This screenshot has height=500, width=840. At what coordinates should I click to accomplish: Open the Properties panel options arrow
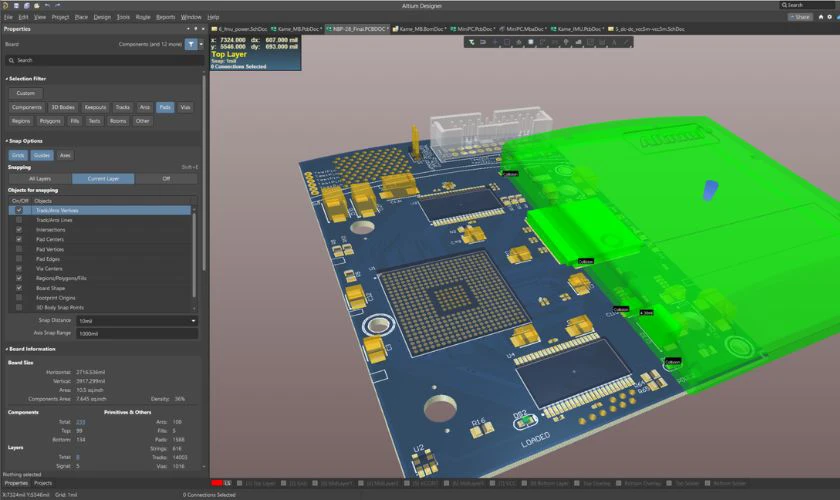(x=188, y=29)
